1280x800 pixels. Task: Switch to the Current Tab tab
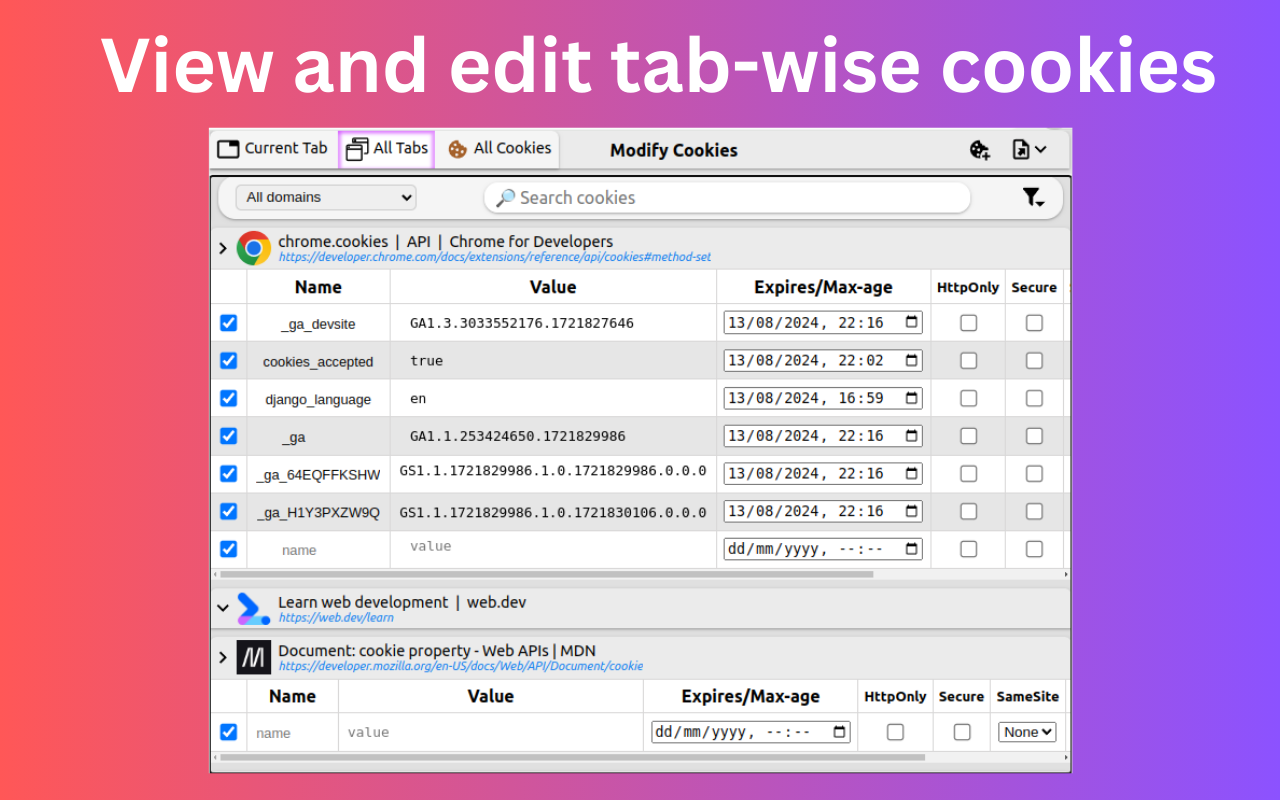[273, 149]
